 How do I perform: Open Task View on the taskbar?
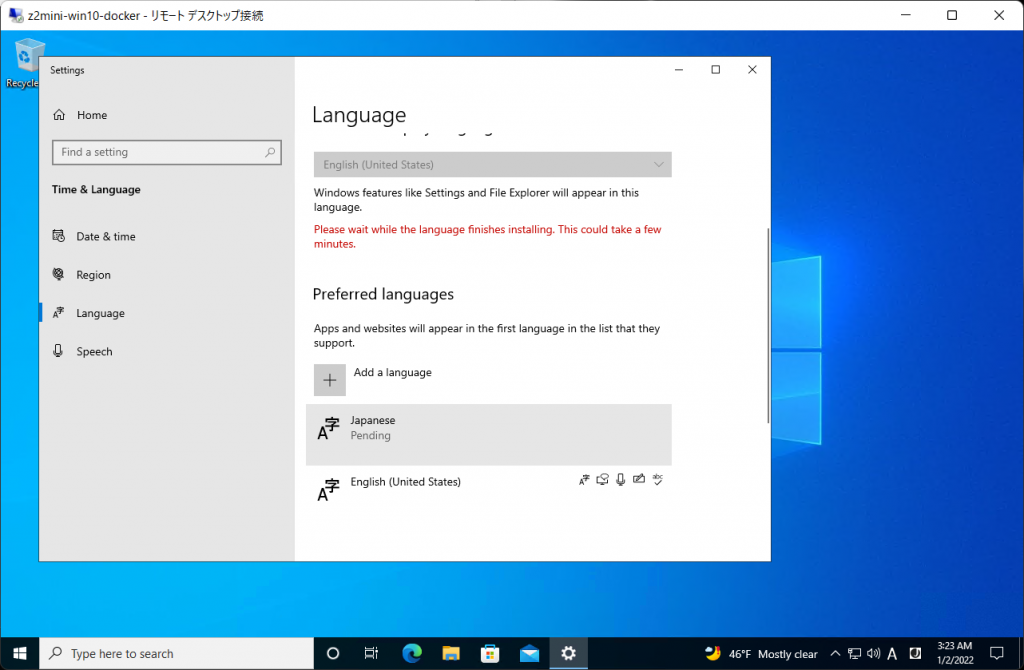tap(371, 653)
